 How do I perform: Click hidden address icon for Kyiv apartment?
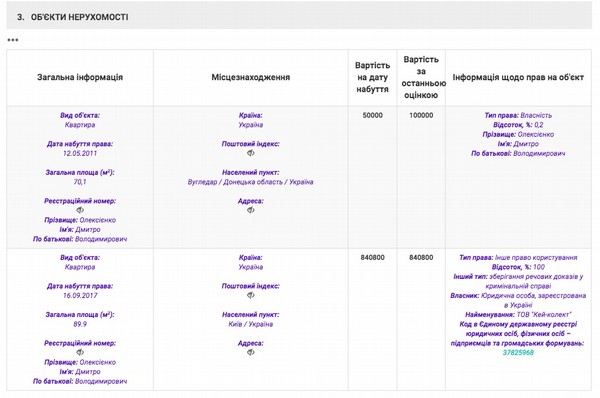pyautogui.click(x=251, y=352)
